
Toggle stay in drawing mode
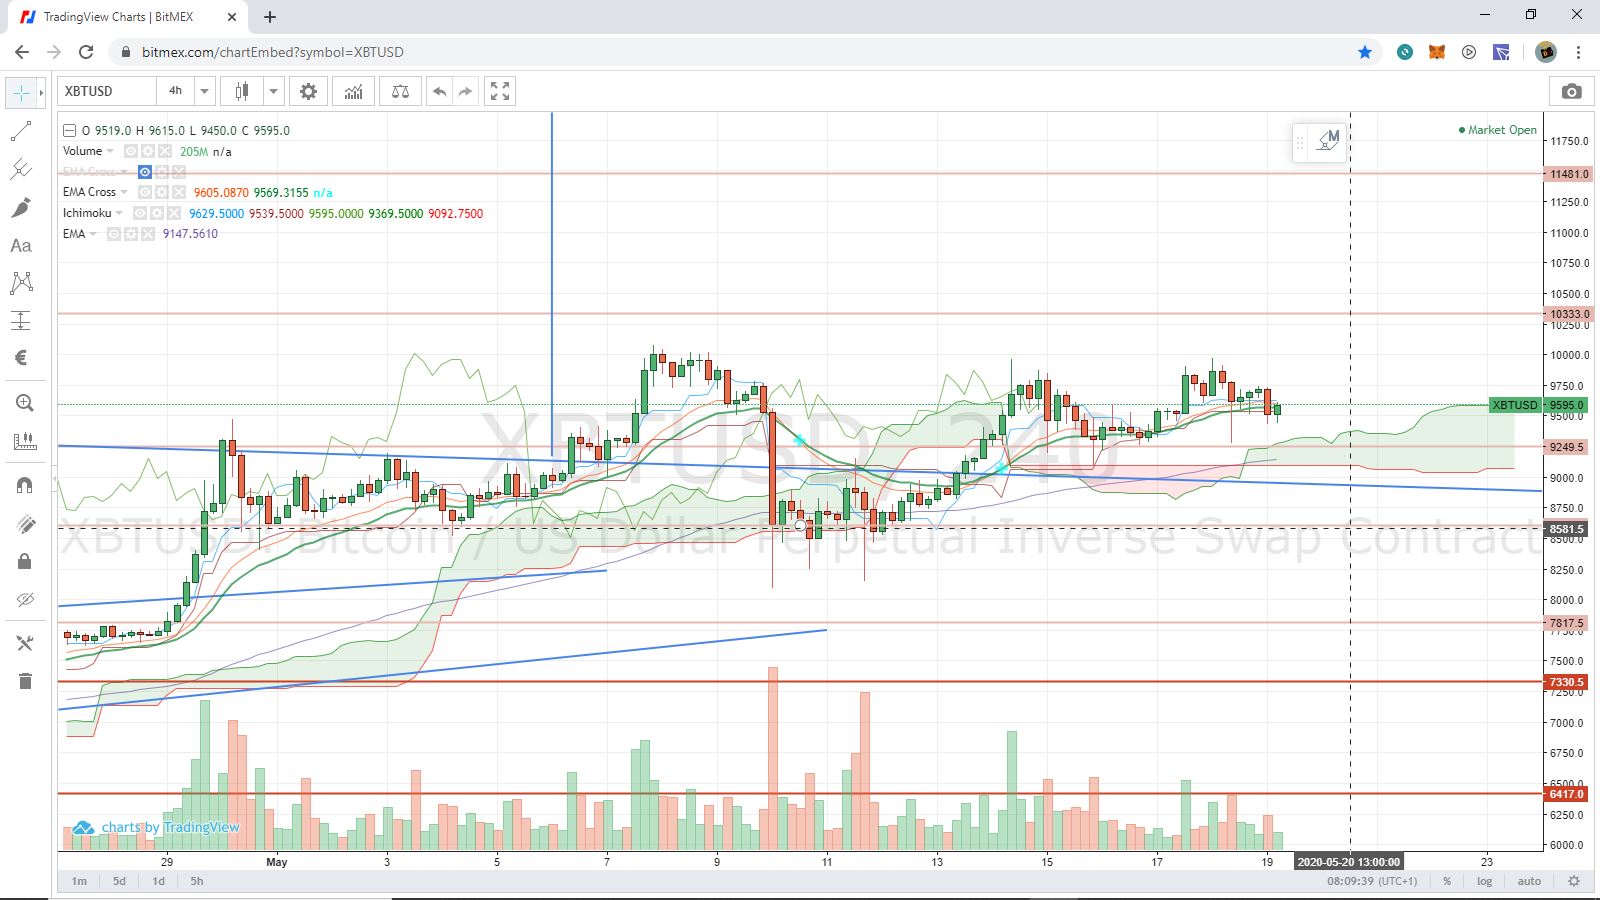(x=25, y=524)
